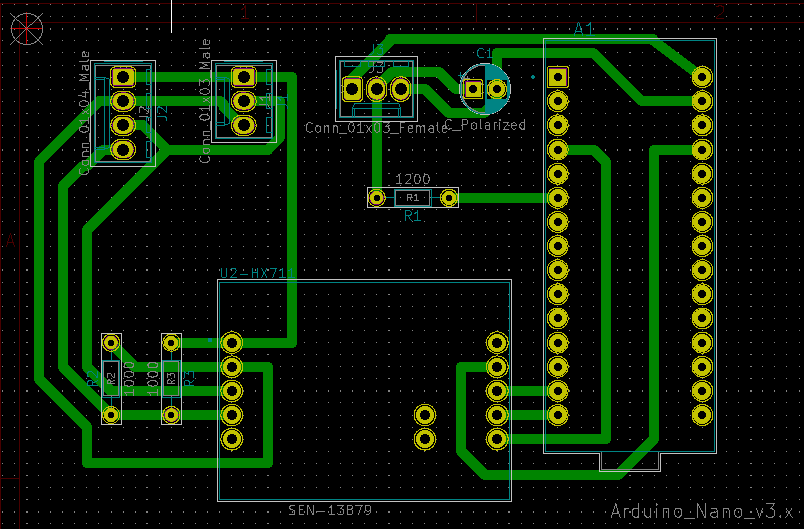Viewport: 804px width, 529px height.
Task: Select the lower isolated pad inside HX711 outline
Action: (425, 439)
